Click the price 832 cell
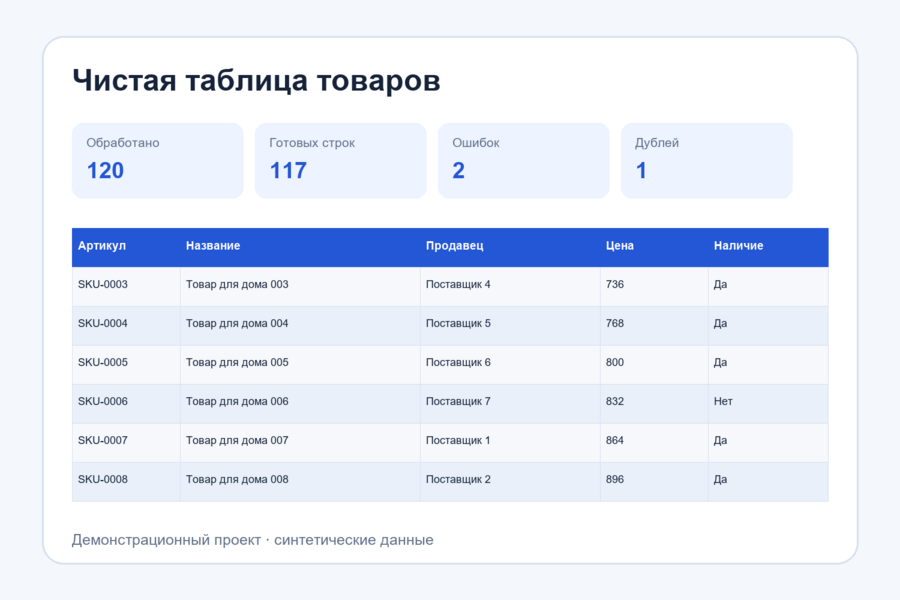This screenshot has width=900, height=600. (654, 403)
